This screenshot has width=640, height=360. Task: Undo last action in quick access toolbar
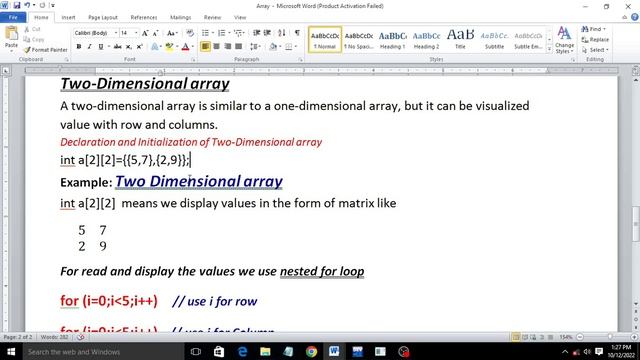point(27,5)
